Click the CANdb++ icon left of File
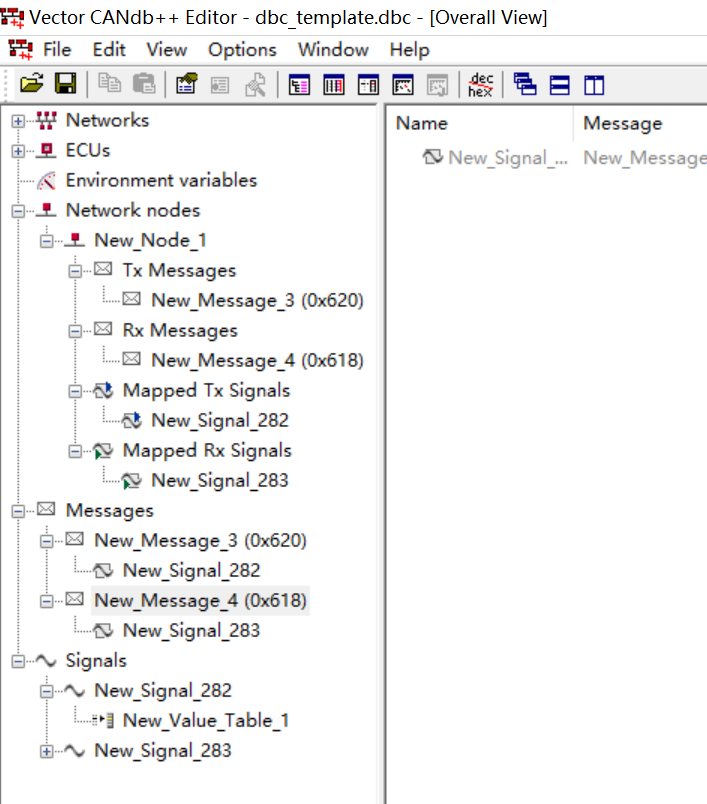Image resolution: width=707 pixels, height=804 pixels. point(21,50)
